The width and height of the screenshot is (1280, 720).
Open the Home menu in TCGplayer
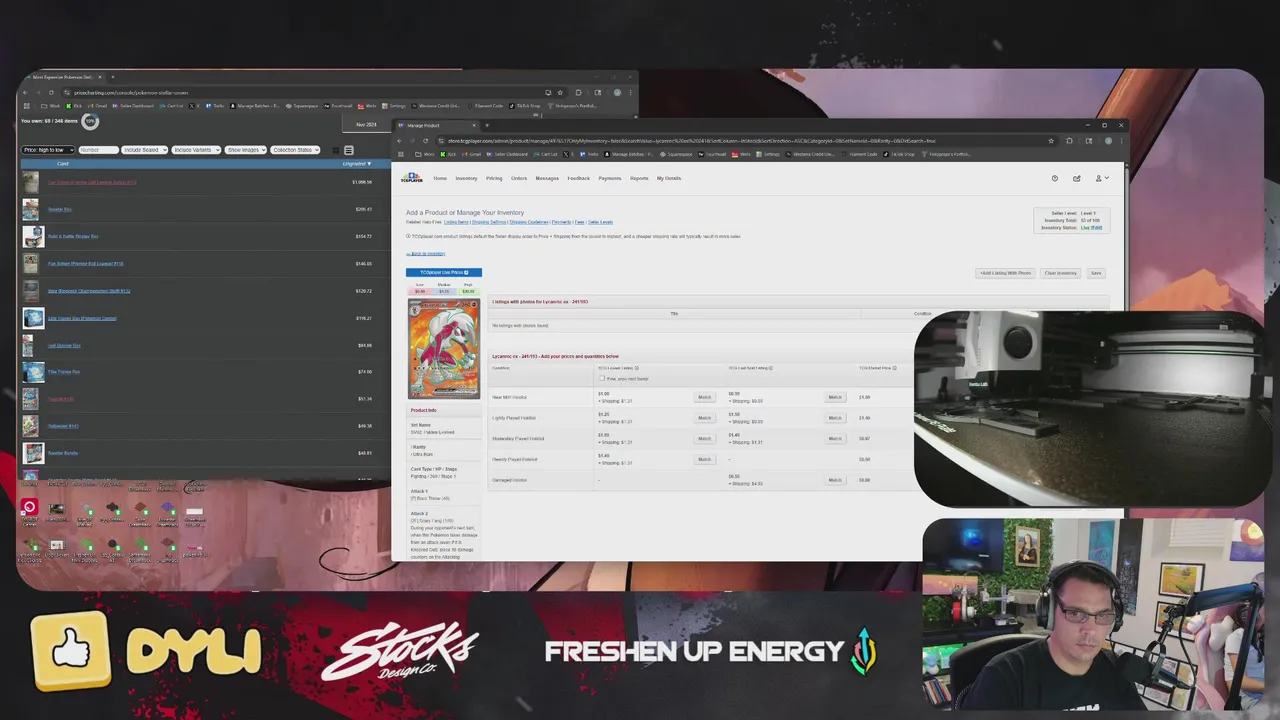(440, 178)
